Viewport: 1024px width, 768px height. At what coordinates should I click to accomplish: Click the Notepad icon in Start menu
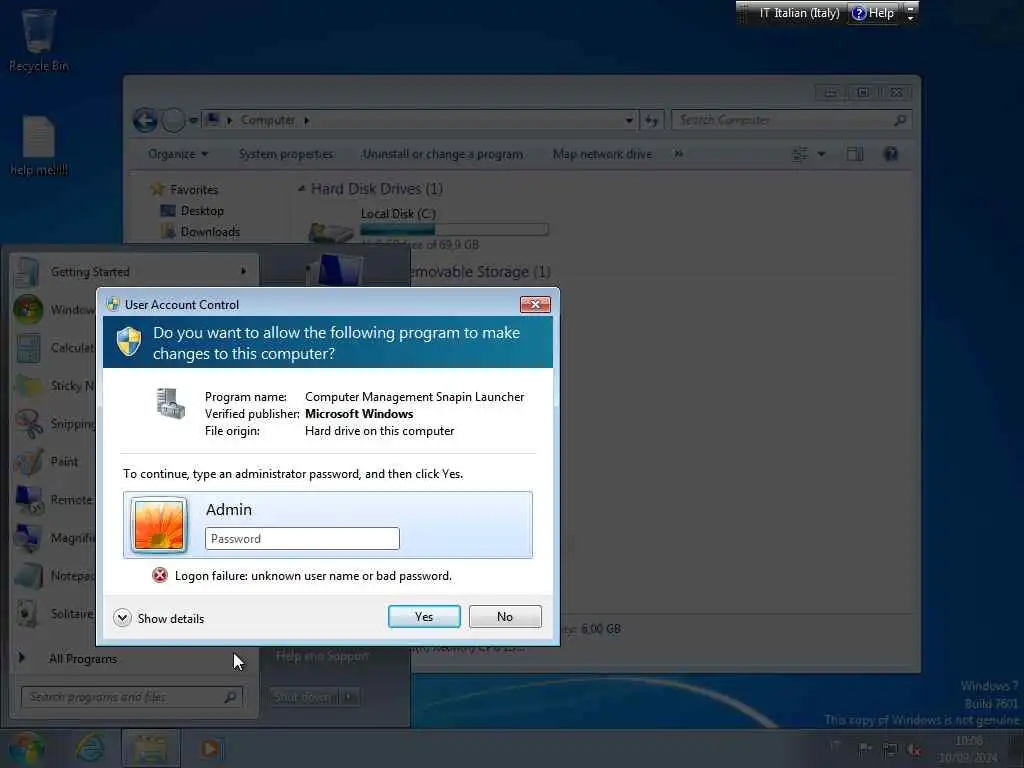pos(28,575)
